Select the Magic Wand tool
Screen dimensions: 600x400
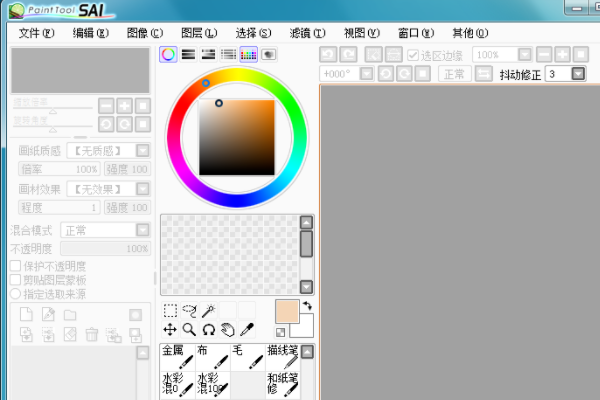pyautogui.click(x=208, y=311)
